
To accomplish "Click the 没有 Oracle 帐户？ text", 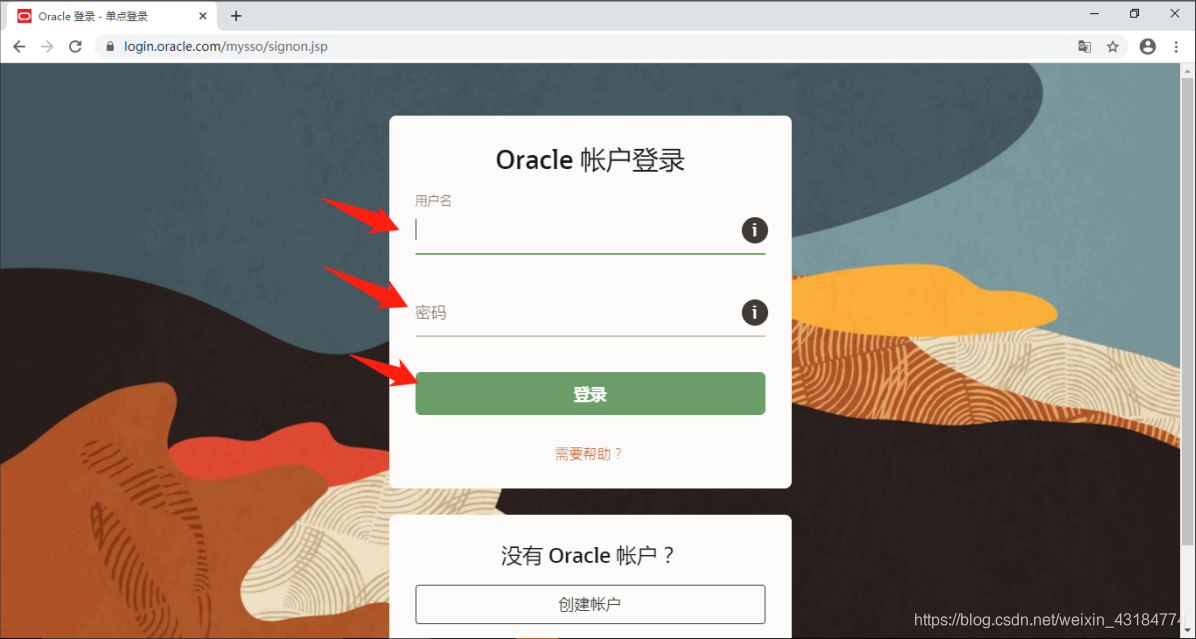I will [x=588, y=555].
